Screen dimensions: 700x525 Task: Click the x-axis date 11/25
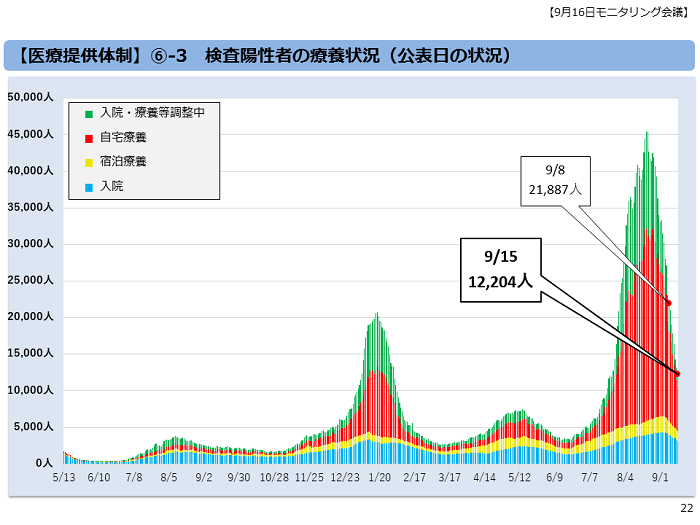309,478
